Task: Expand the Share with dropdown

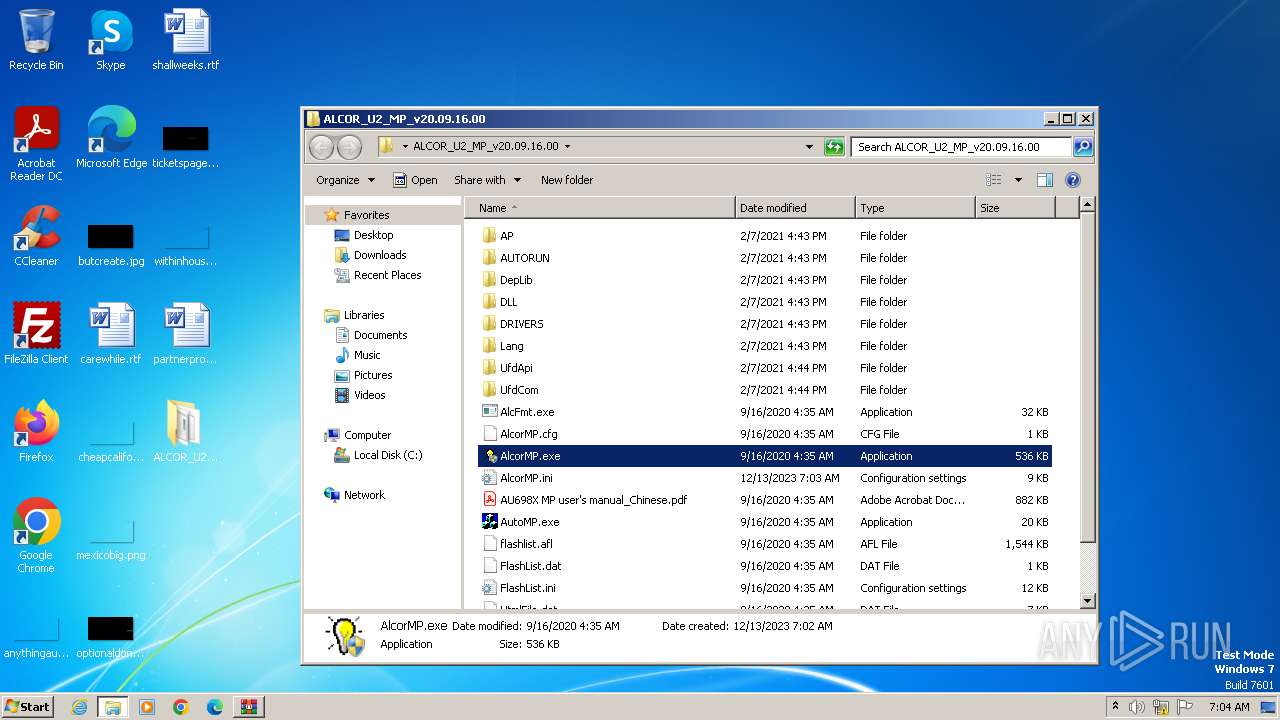Action: coord(487,180)
